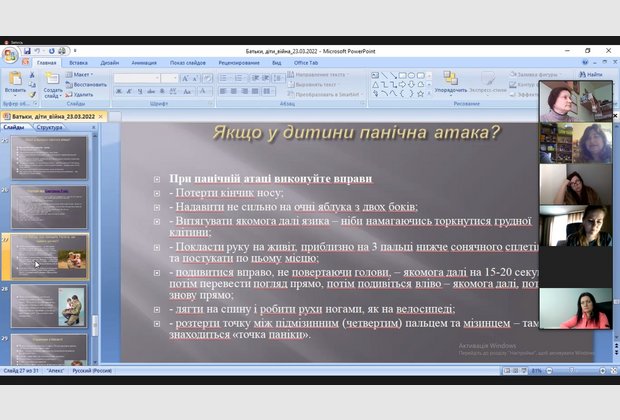
Task: Open the Вставка ribbon tab
Action: click(78, 63)
